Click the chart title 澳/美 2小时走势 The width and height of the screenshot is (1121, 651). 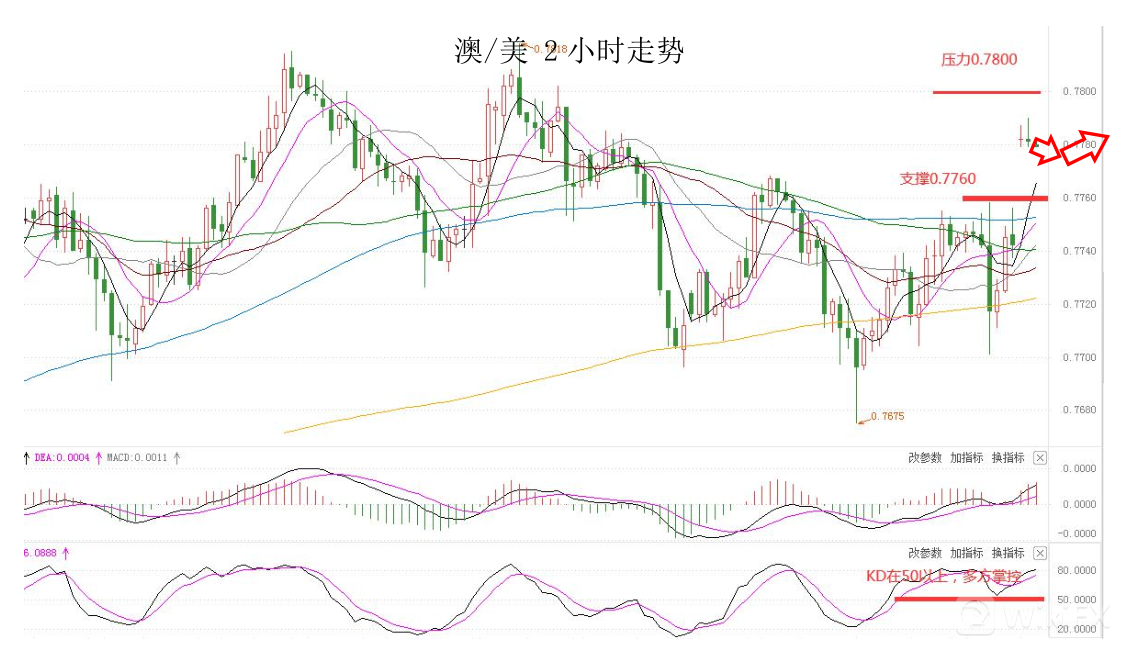pos(569,51)
